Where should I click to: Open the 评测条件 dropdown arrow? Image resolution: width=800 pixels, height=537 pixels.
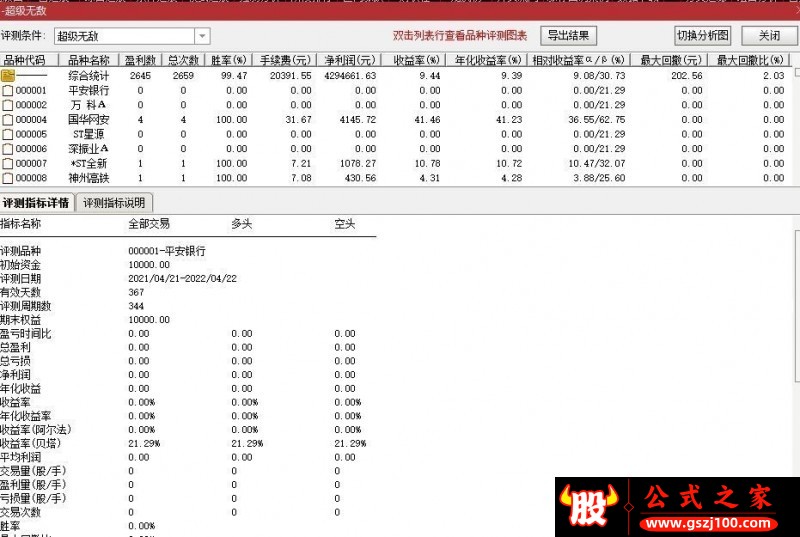tap(202, 36)
